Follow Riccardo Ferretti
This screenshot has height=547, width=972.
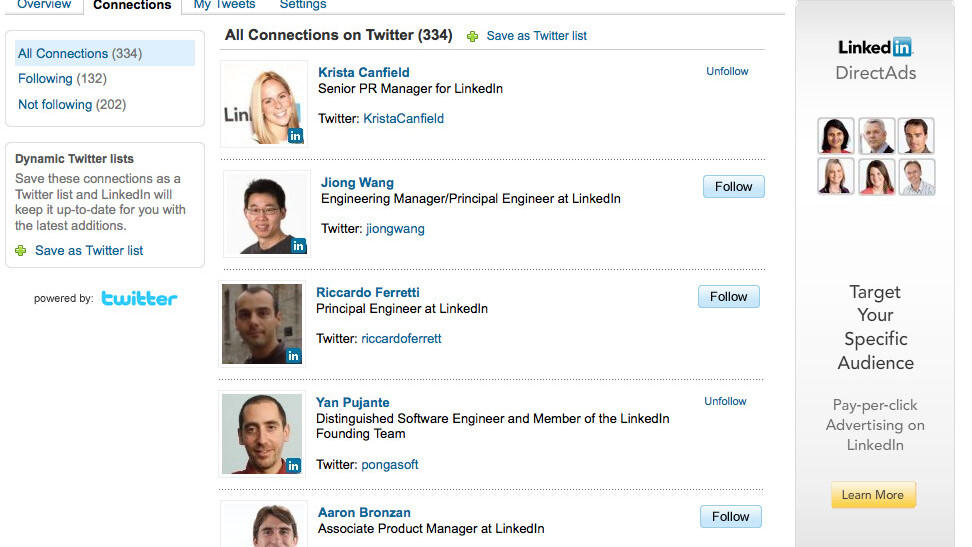pyautogui.click(x=728, y=297)
